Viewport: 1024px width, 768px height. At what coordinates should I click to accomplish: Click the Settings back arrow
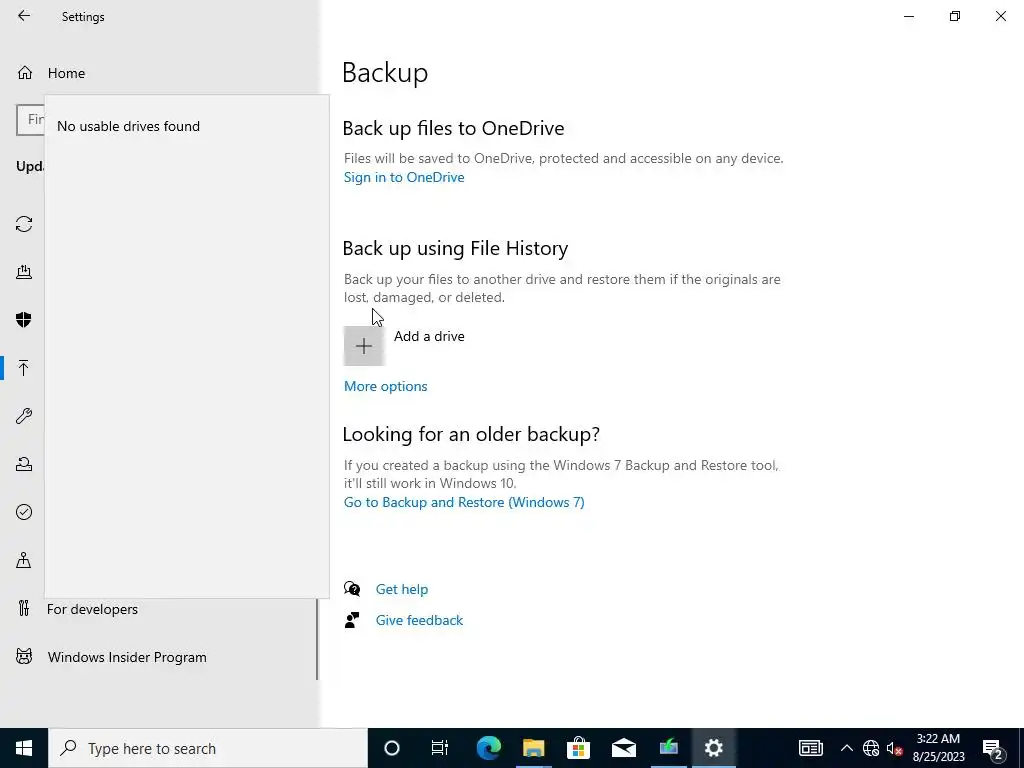click(x=24, y=16)
